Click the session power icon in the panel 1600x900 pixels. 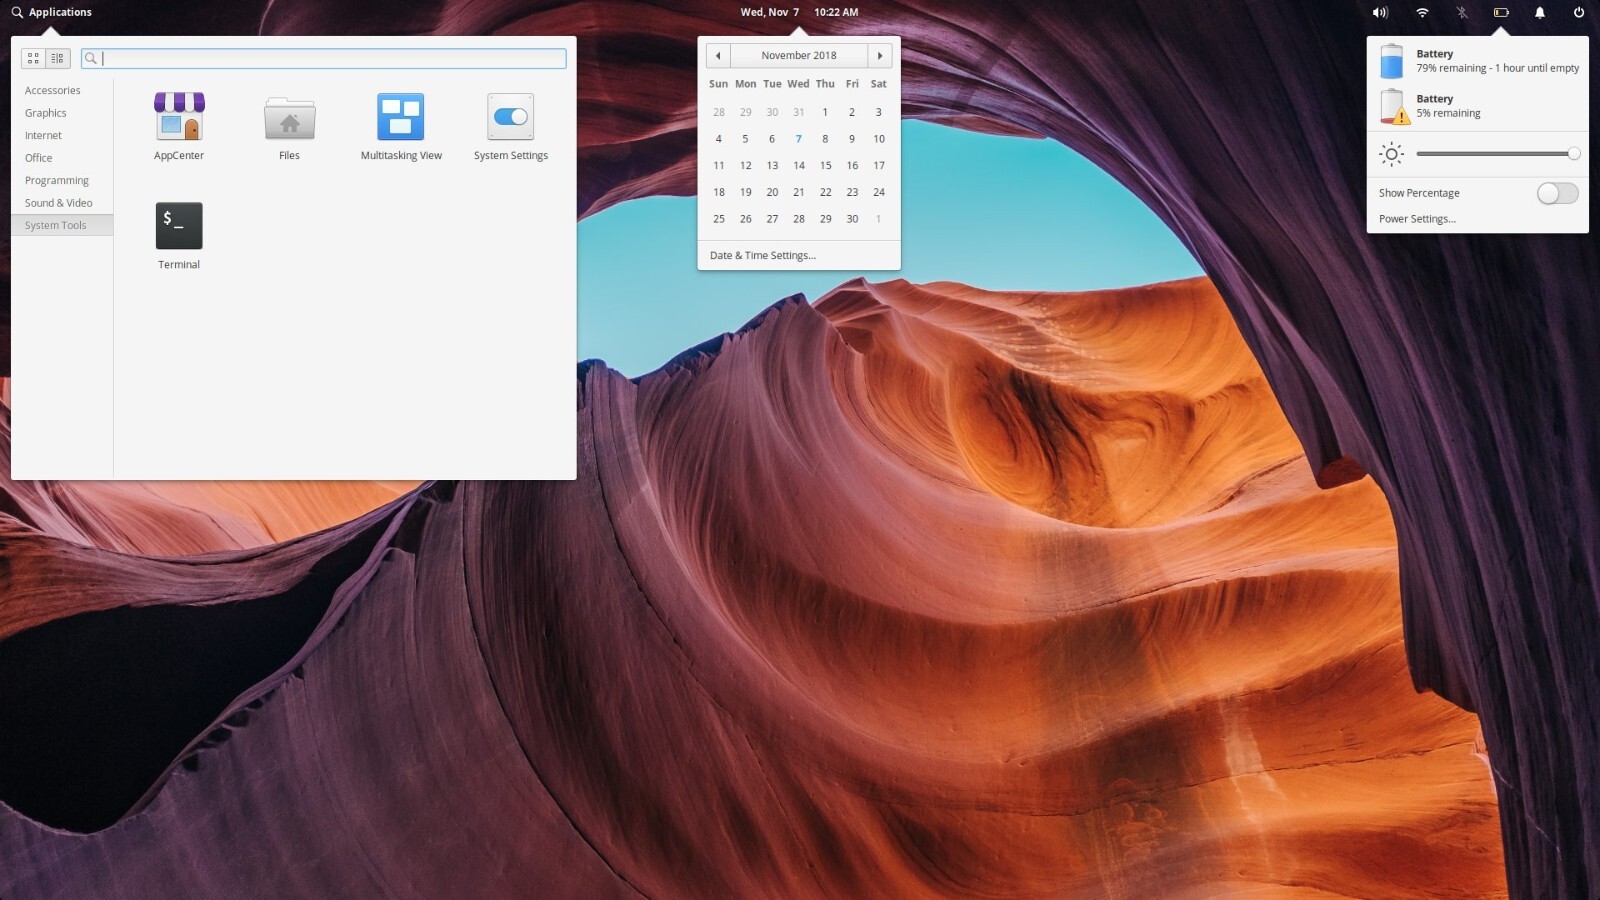(1578, 12)
